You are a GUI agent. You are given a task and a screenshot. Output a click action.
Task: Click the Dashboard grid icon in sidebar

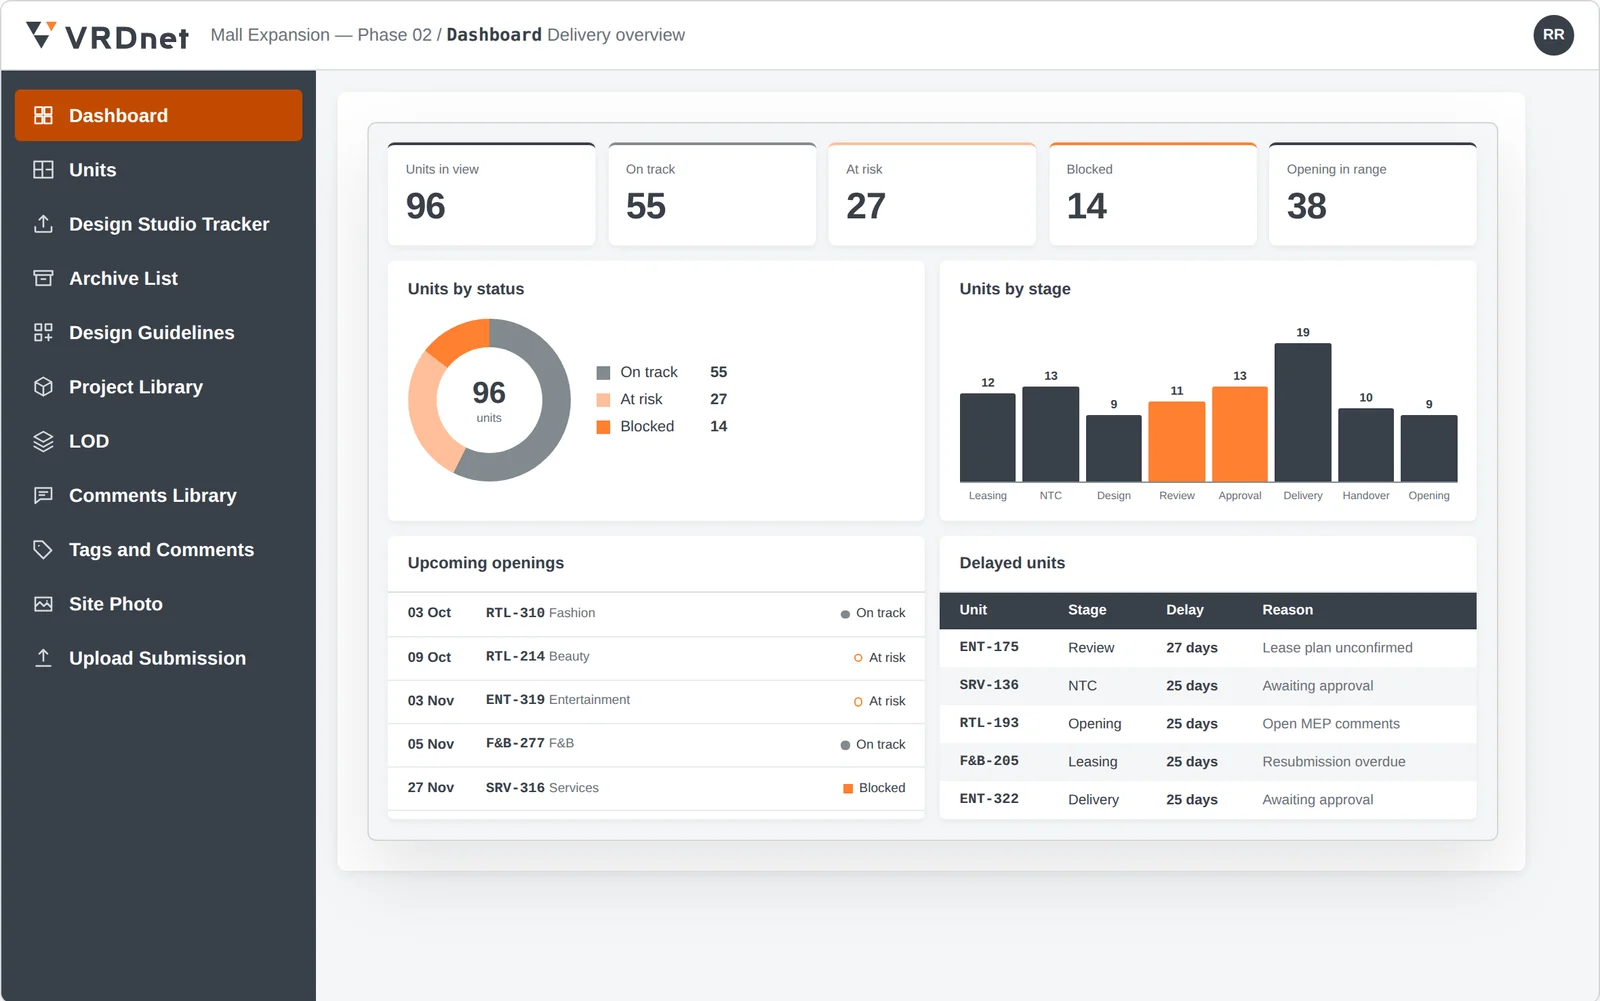[x=43, y=115]
